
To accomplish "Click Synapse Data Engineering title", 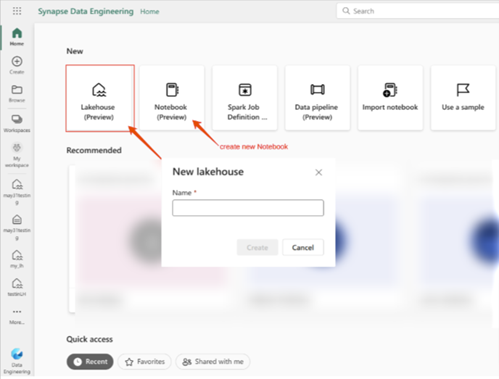I will [85, 11].
